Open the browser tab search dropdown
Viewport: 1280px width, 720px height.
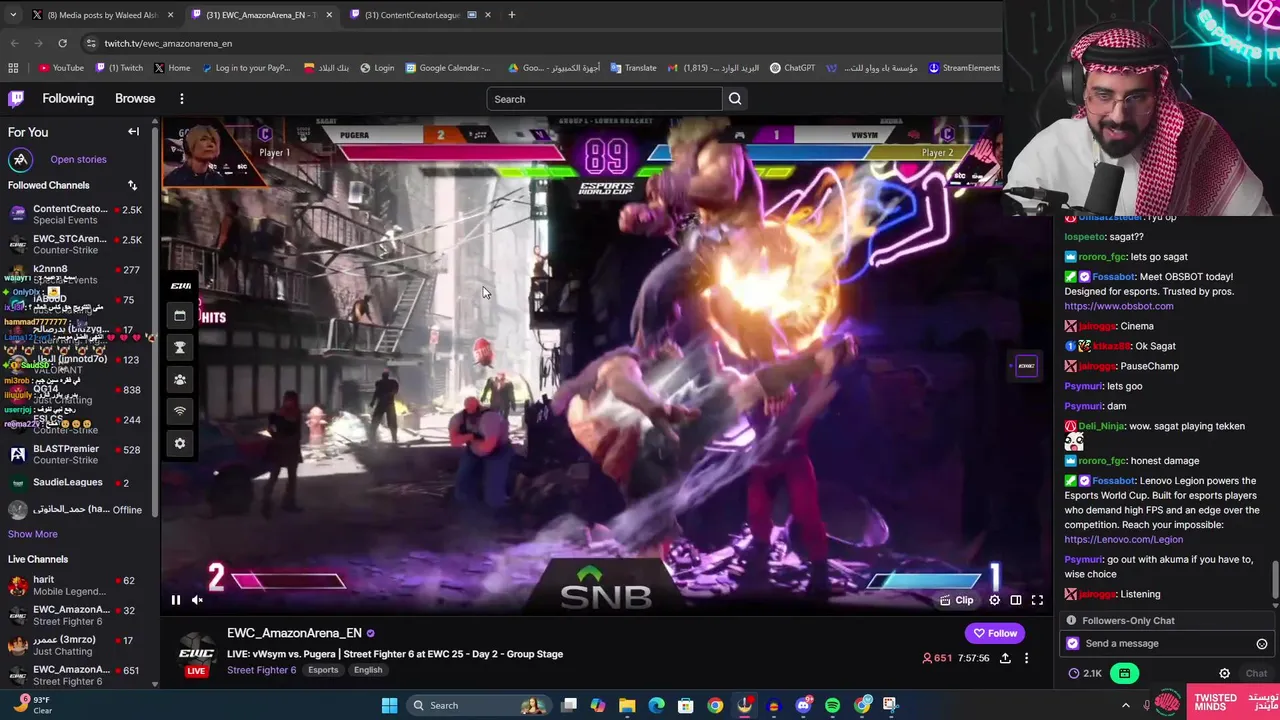[x=13, y=15]
